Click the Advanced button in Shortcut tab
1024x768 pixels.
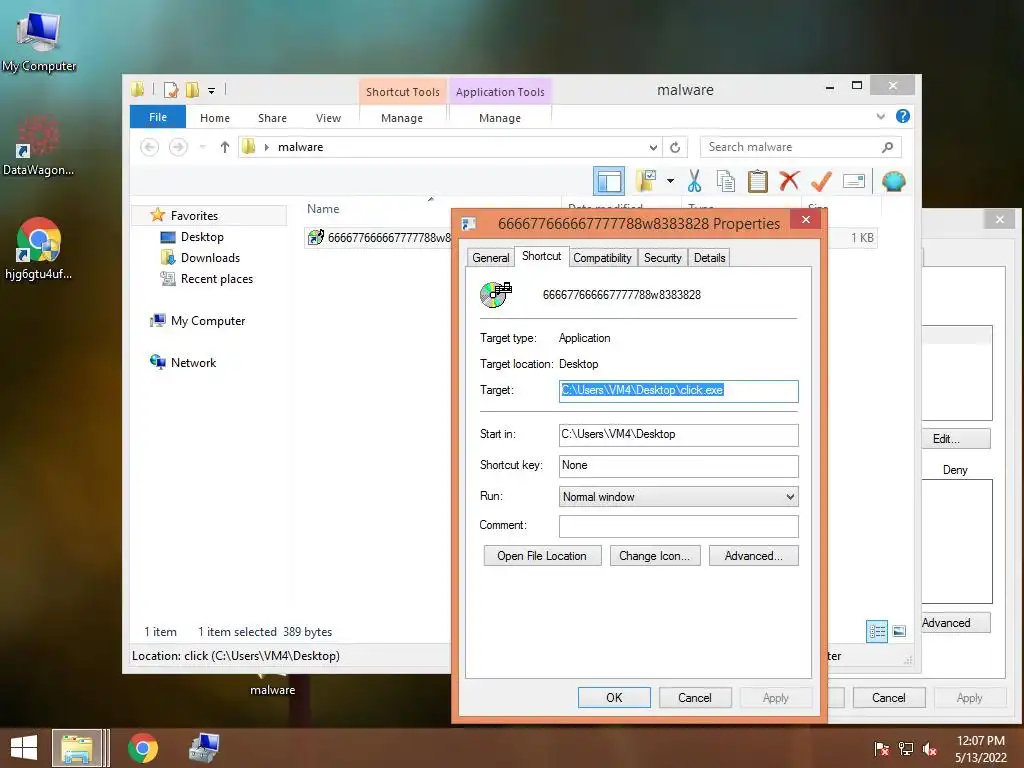coord(753,556)
